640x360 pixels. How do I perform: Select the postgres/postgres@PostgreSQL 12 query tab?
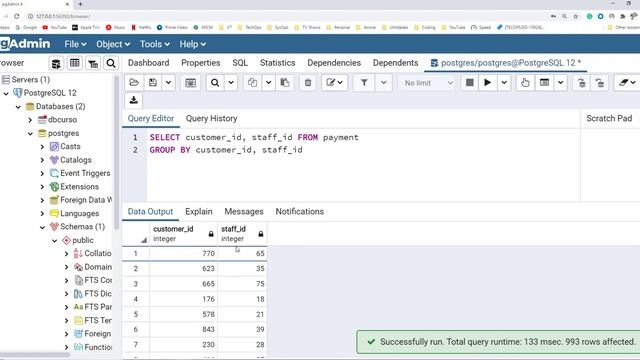(506, 63)
